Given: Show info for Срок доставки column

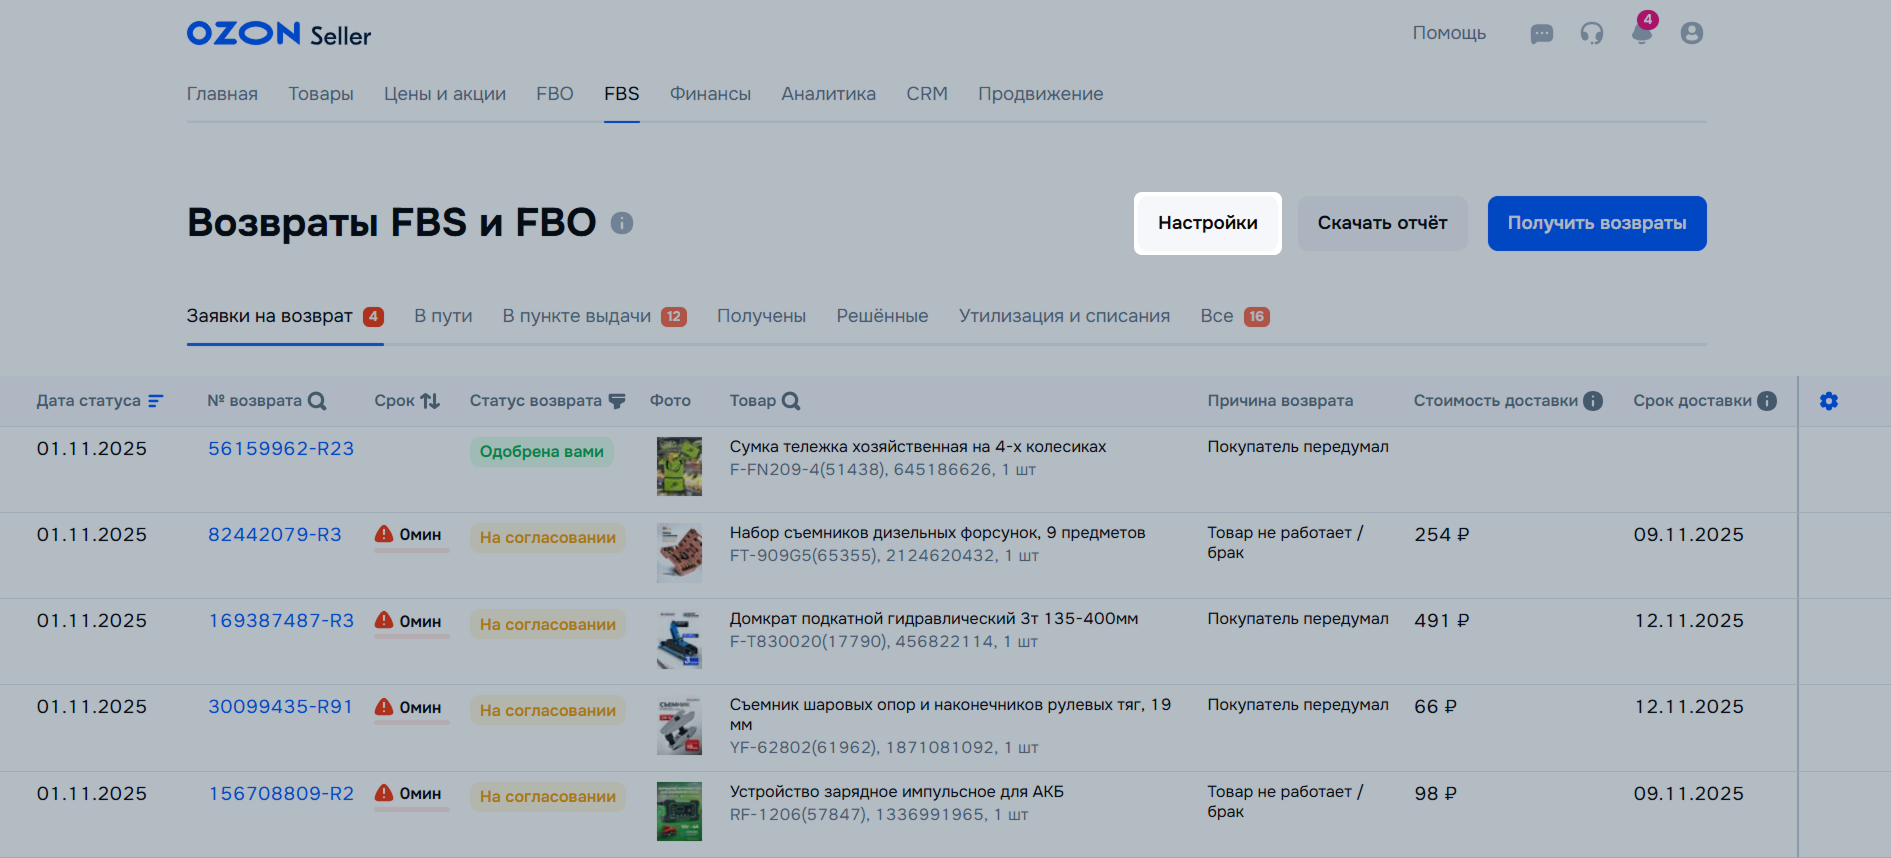Looking at the screenshot, I should (x=1767, y=401).
